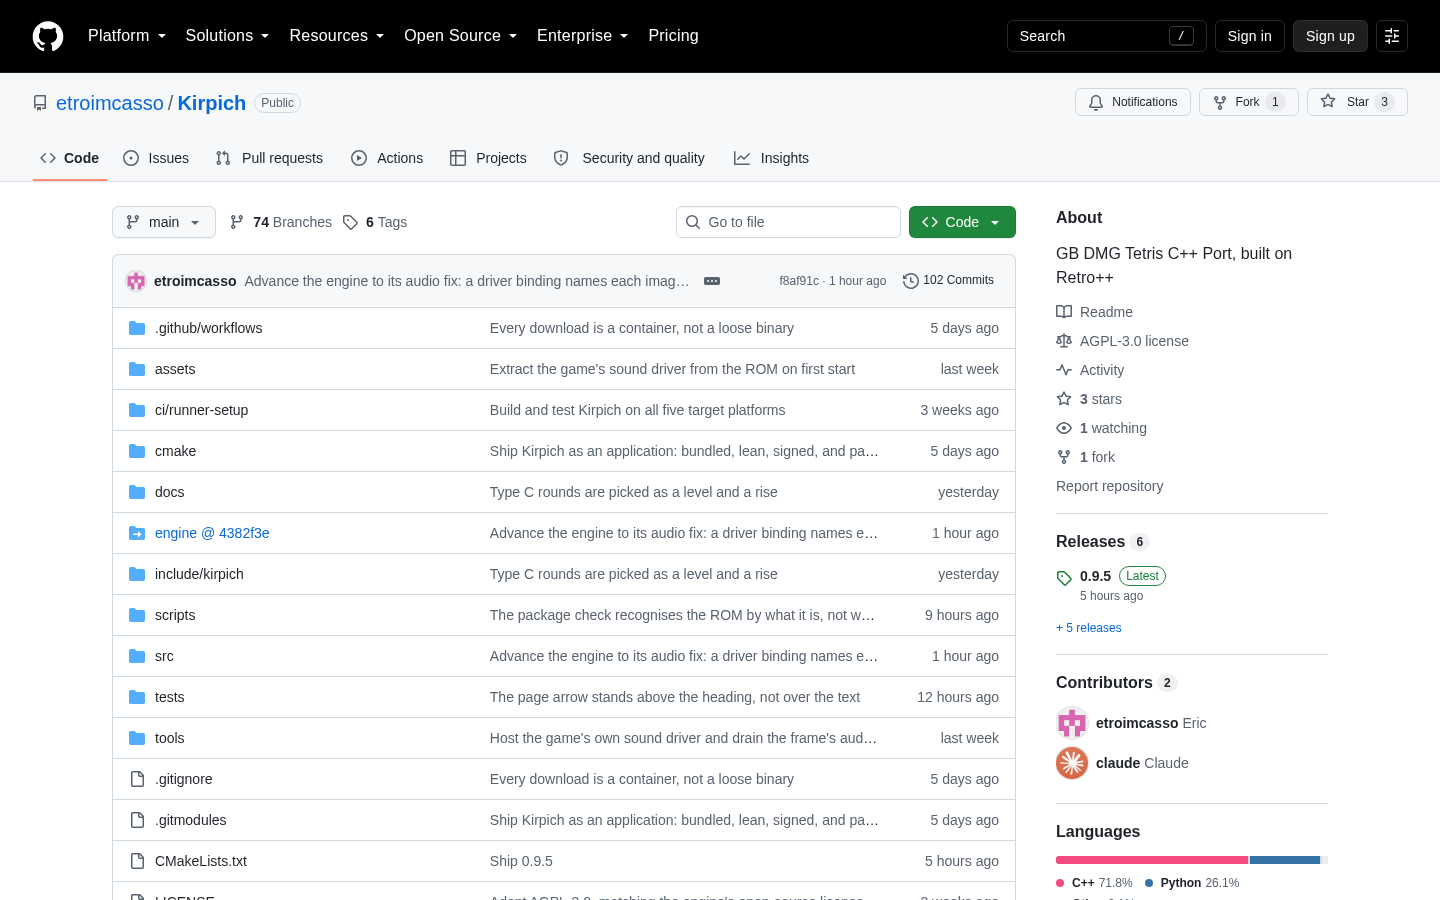Open the GitHub homepage logo
The height and width of the screenshot is (900, 1440).
[x=48, y=36]
